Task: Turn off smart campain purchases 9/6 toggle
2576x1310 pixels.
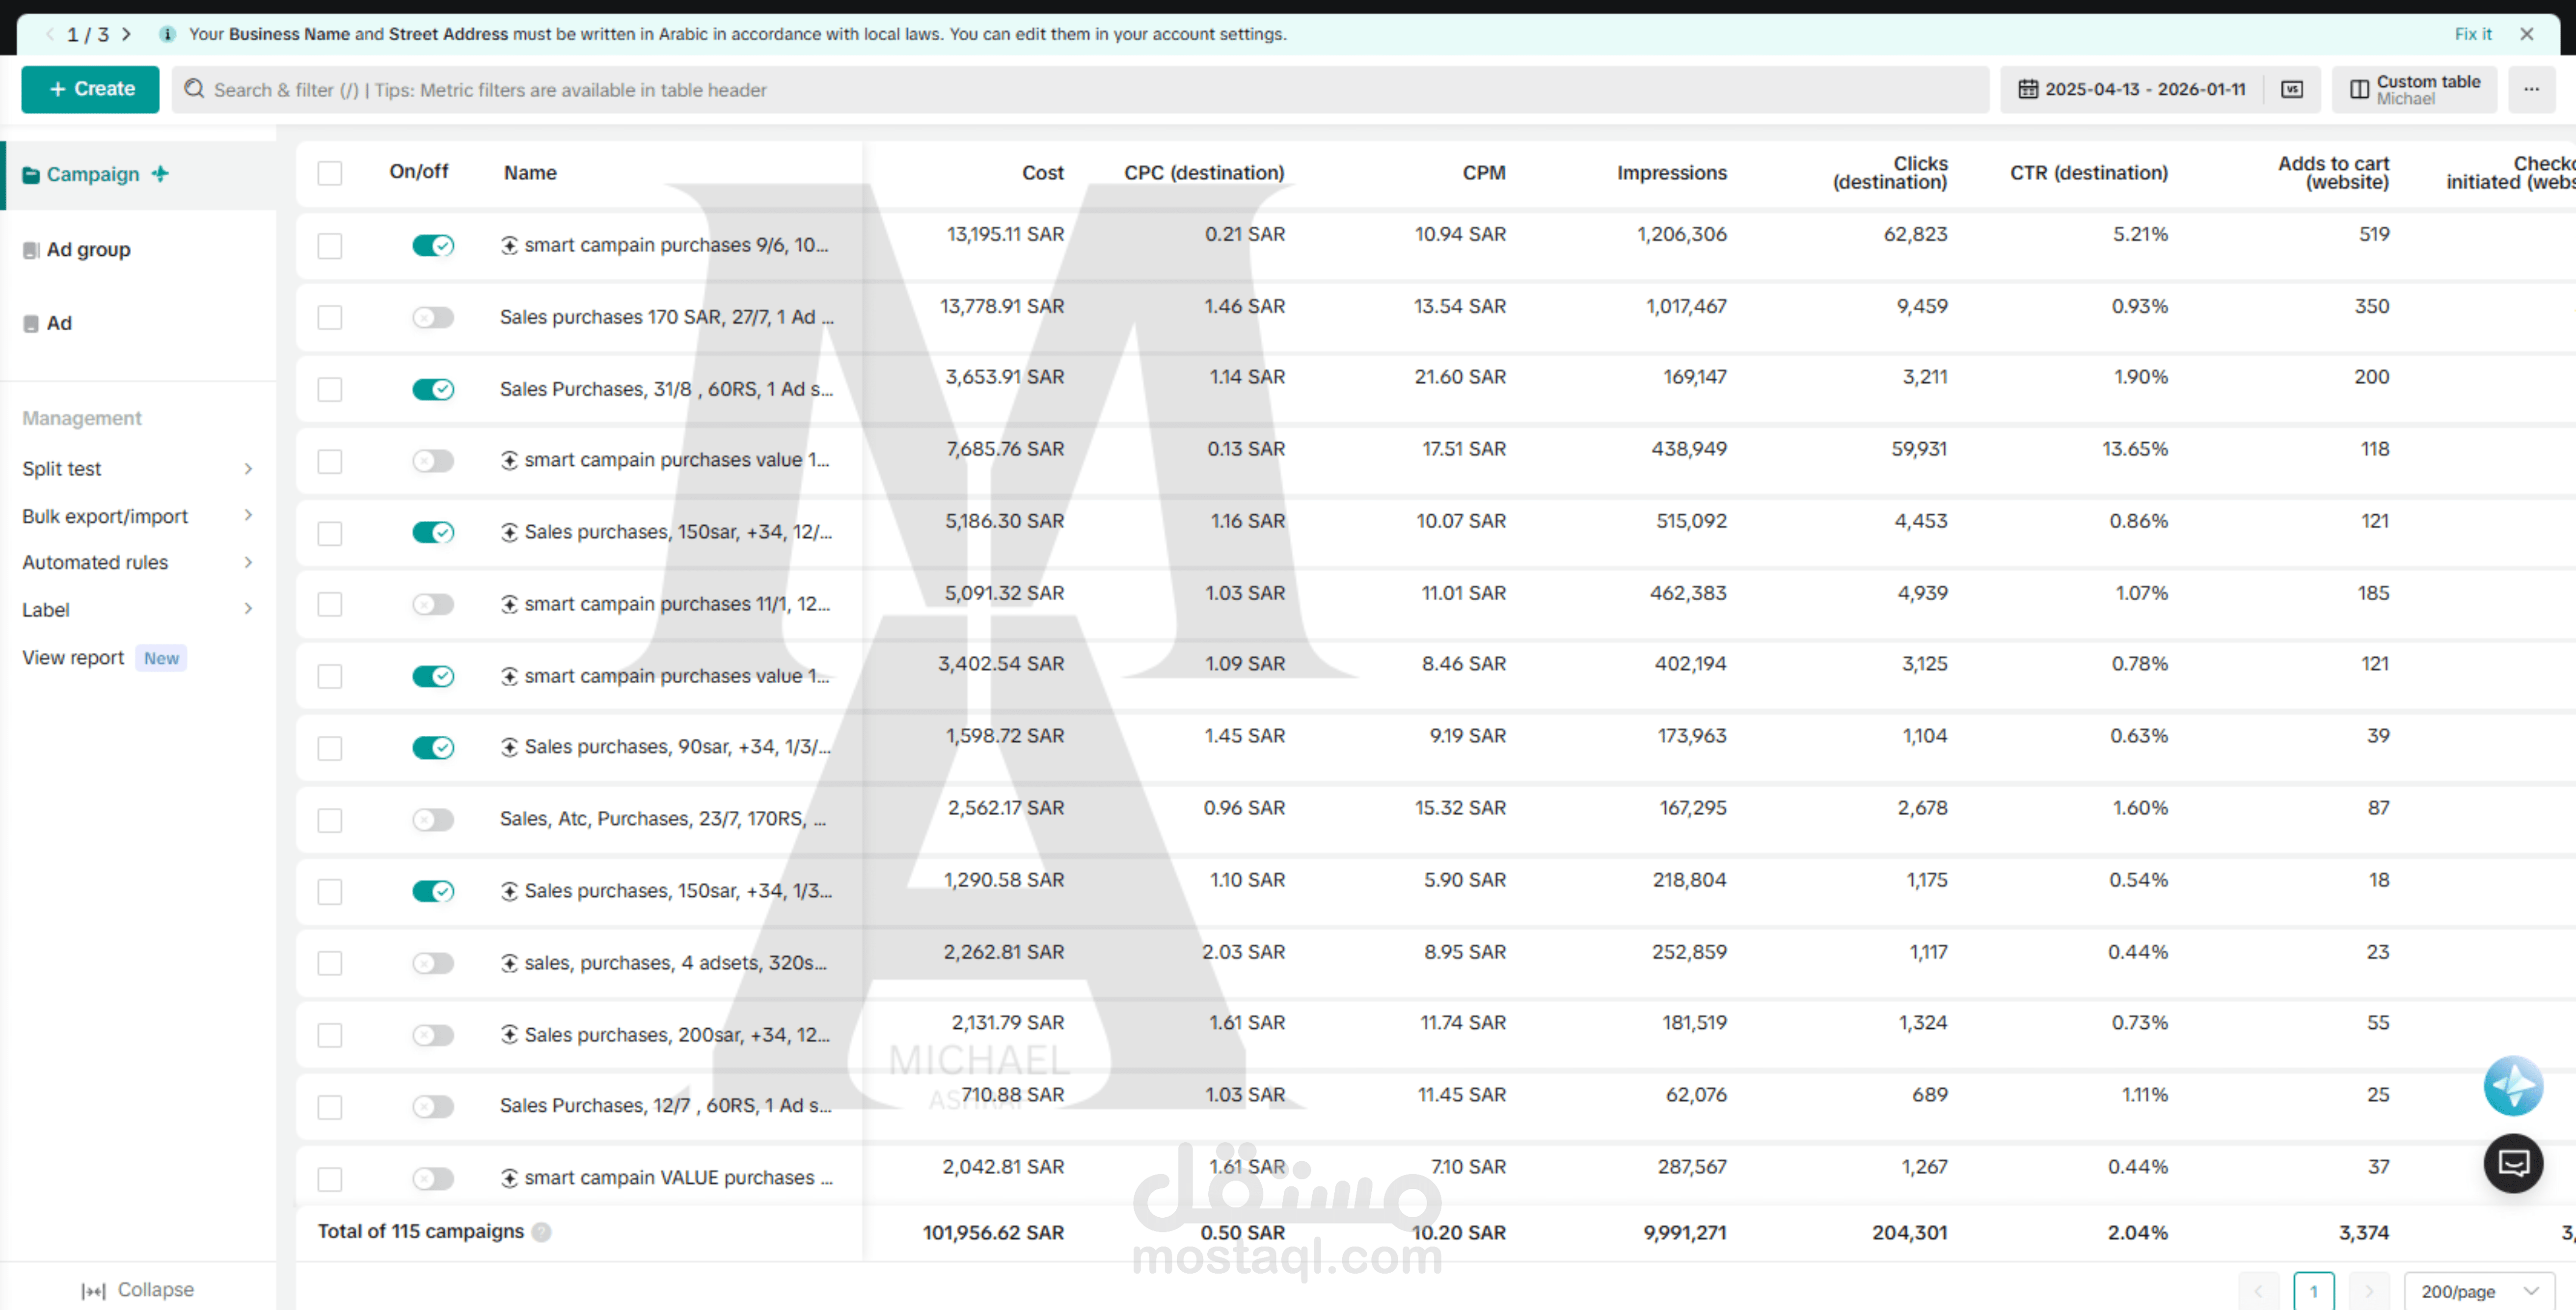Action: click(432, 245)
